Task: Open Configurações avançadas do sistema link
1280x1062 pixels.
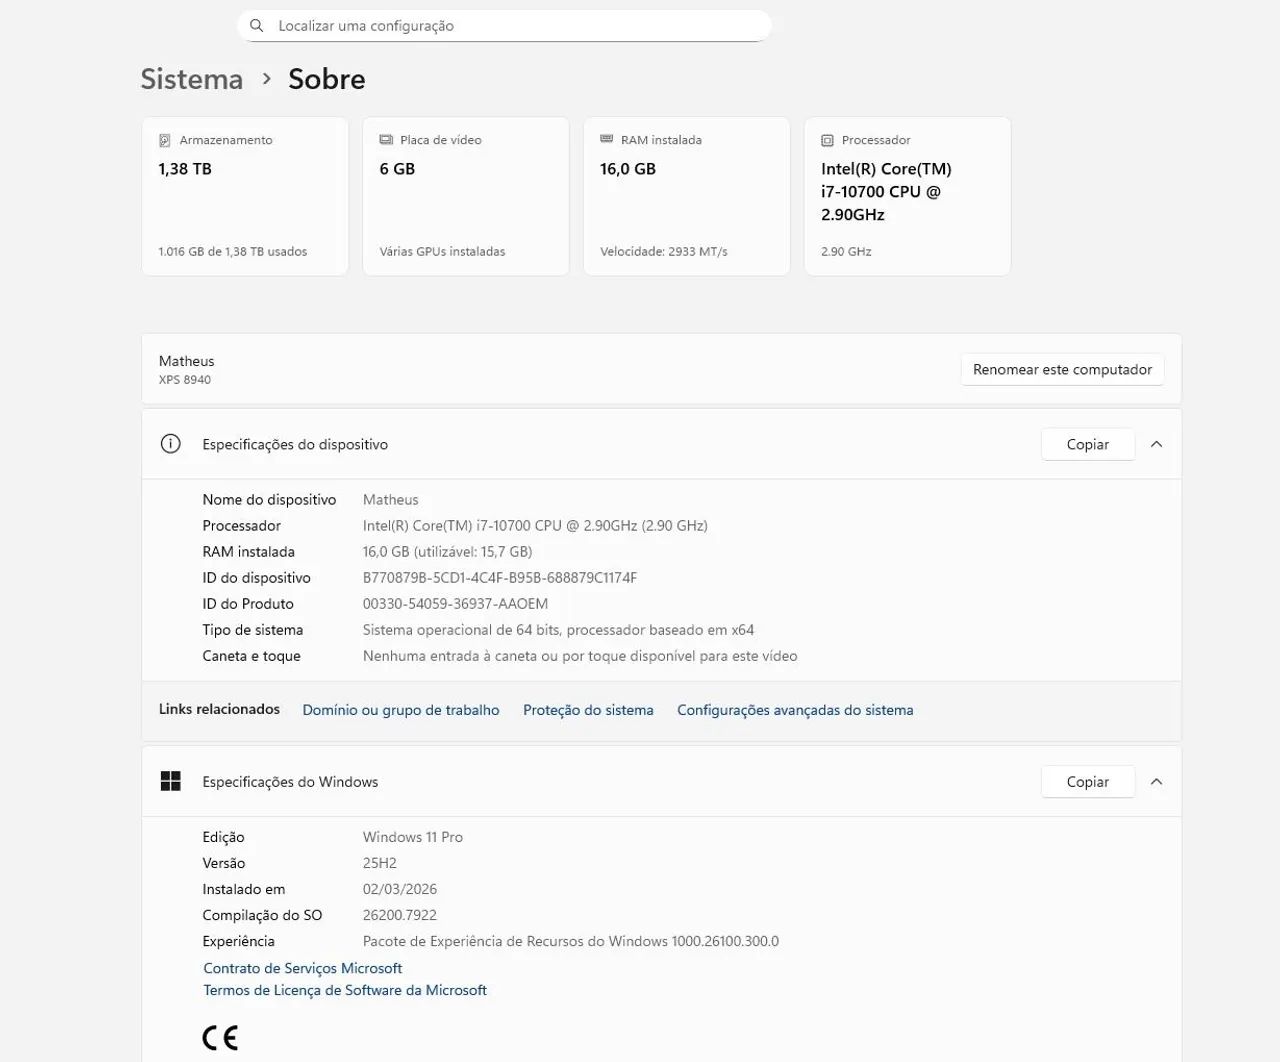Action: [795, 710]
